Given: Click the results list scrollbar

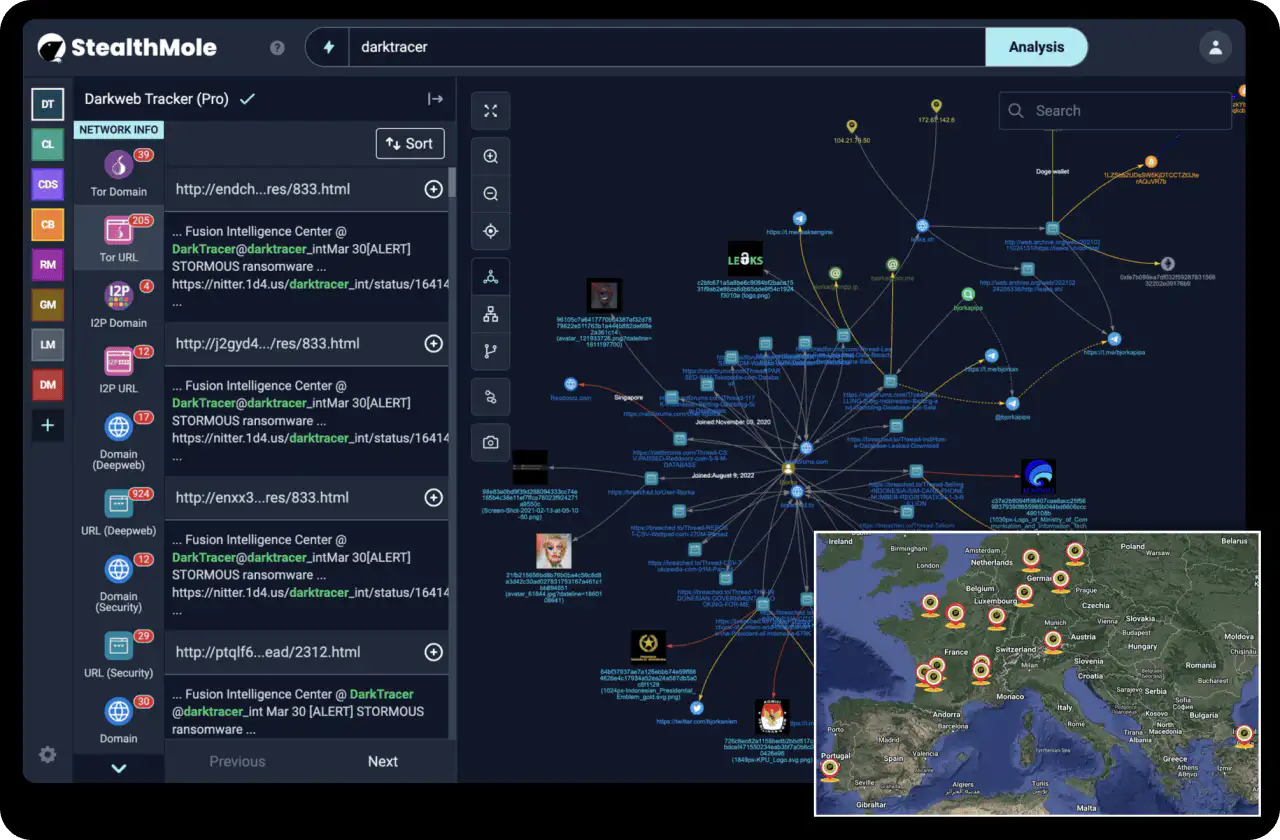Looking at the screenshot, I should 452,183.
